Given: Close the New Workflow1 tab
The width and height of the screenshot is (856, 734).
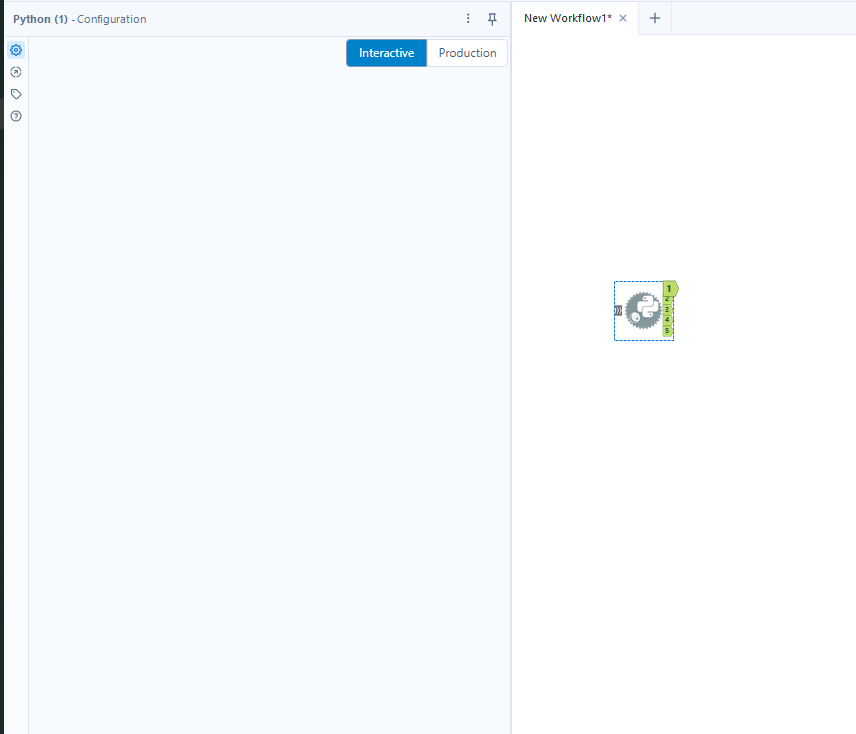Looking at the screenshot, I should [x=623, y=17].
